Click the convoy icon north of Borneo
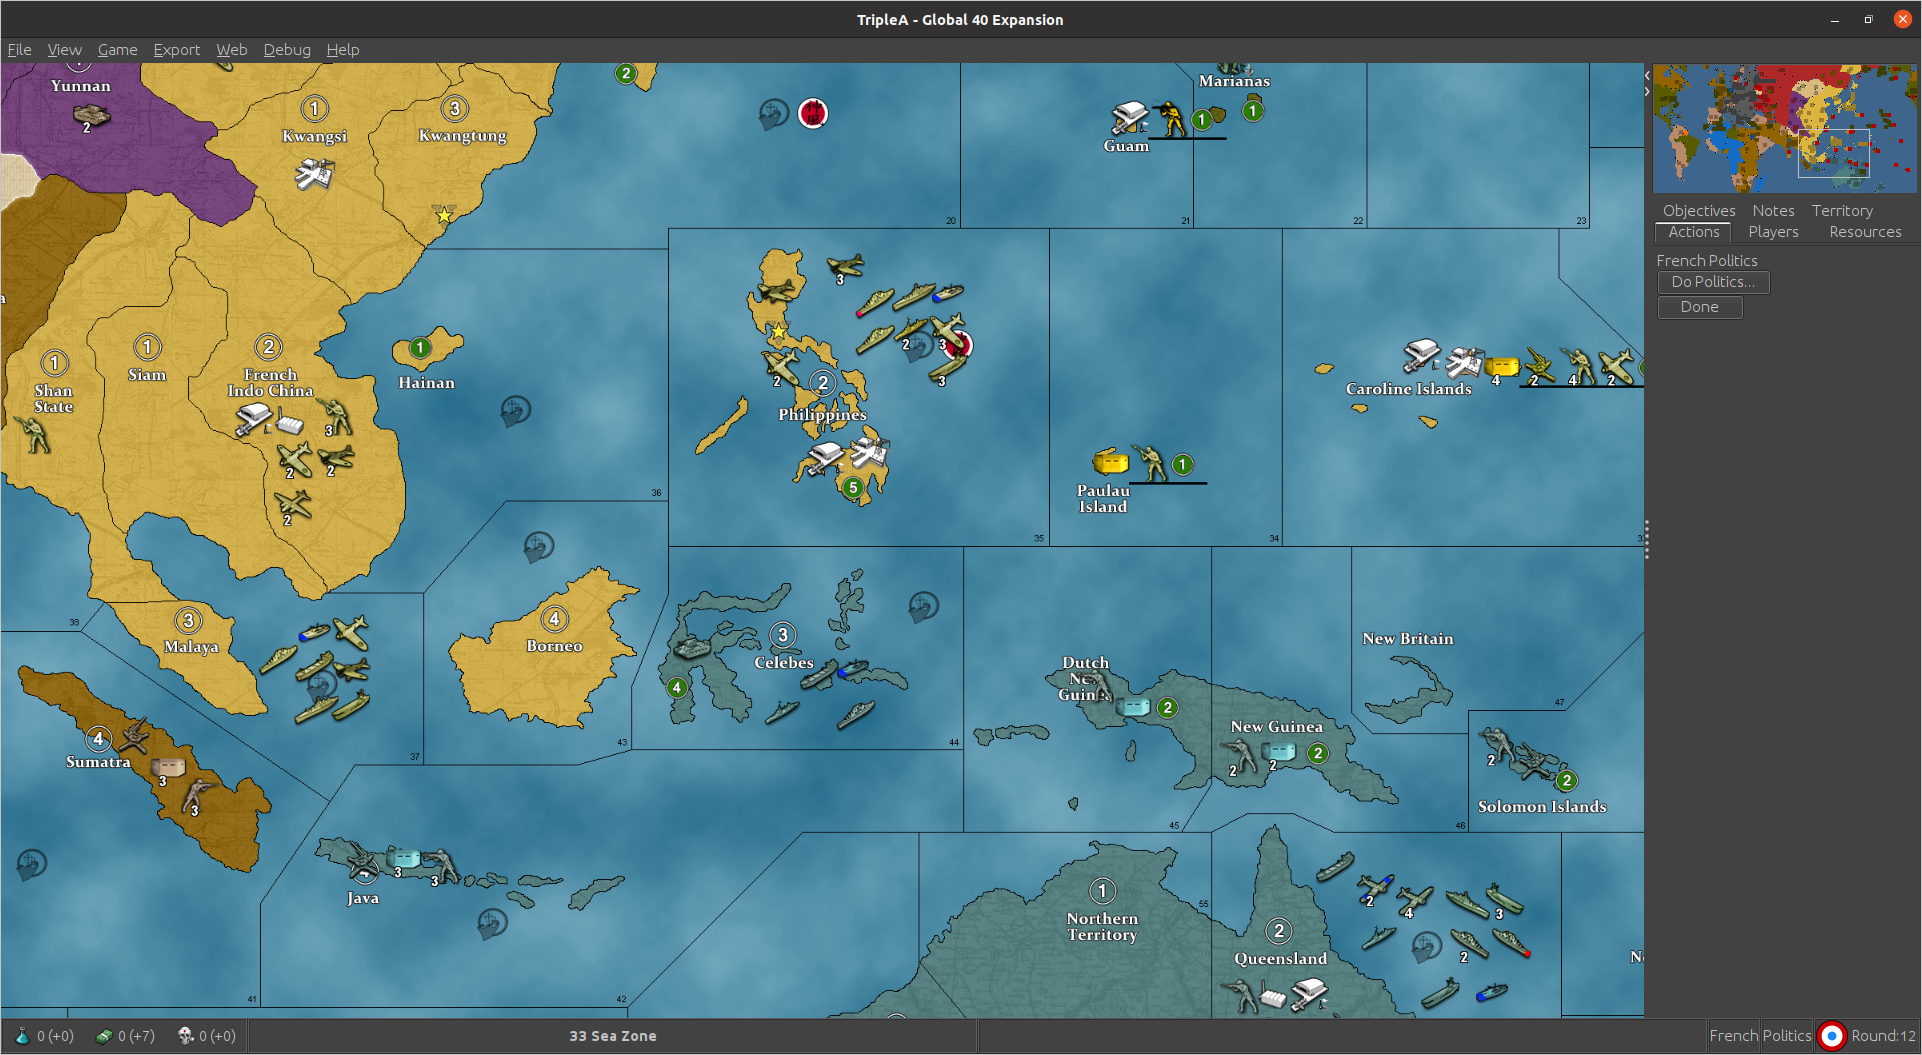The image size is (1922, 1055). tap(538, 546)
